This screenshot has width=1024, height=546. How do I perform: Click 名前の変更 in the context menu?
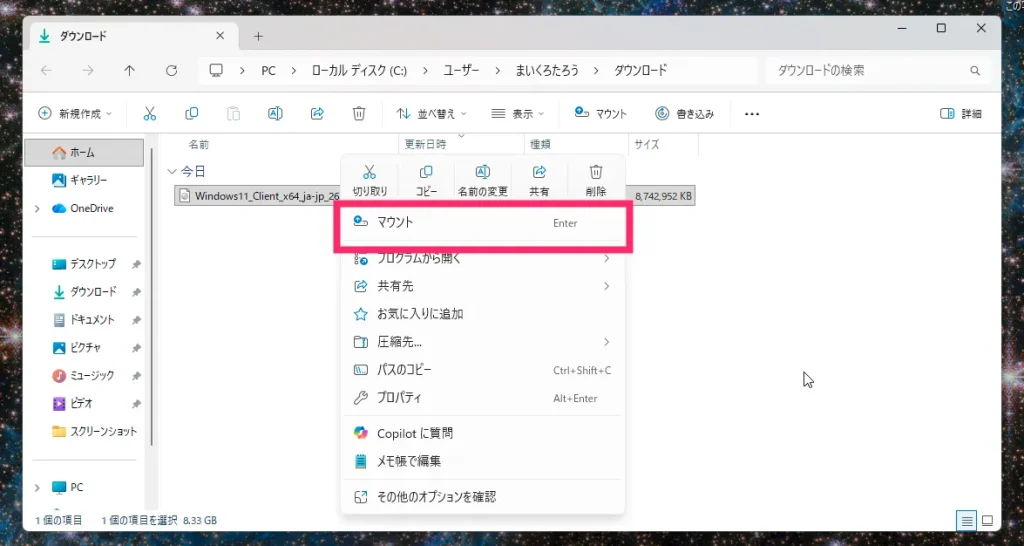pyautogui.click(x=483, y=180)
